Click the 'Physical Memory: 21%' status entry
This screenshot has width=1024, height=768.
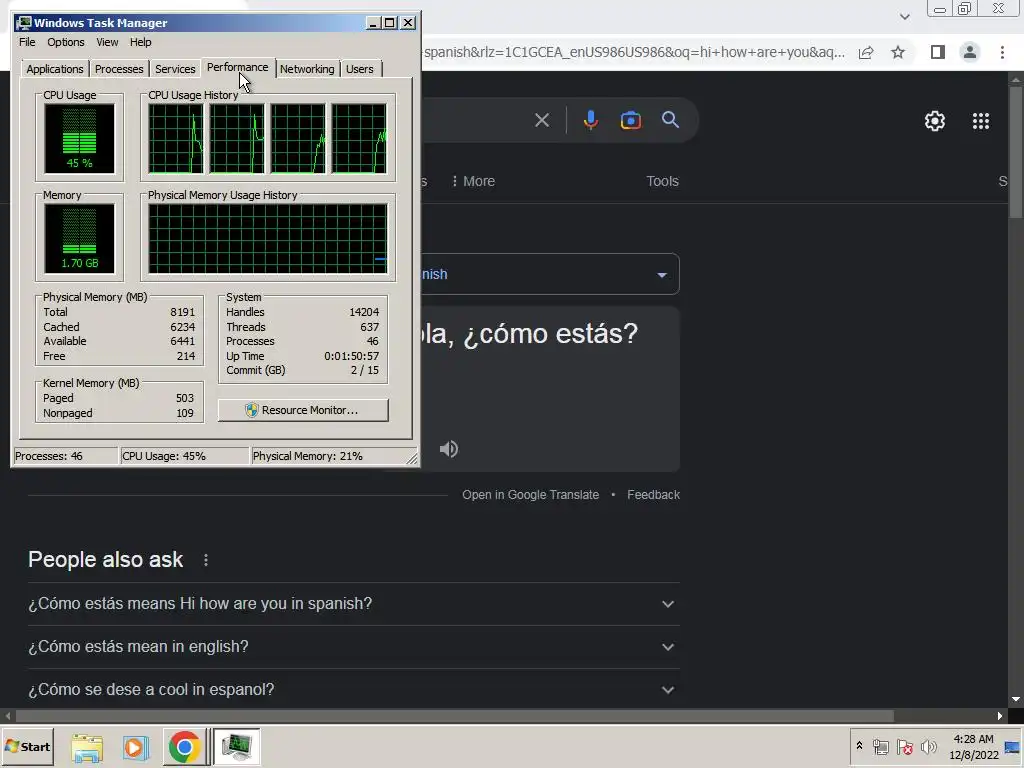pyautogui.click(x=307, y=456)
